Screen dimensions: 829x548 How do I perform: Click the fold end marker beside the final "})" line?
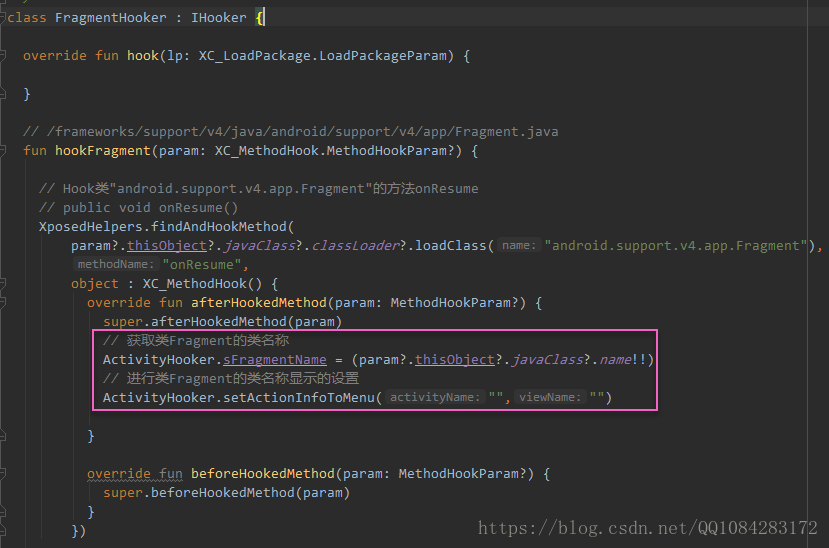pyautogui.click(x=3, y=530)
